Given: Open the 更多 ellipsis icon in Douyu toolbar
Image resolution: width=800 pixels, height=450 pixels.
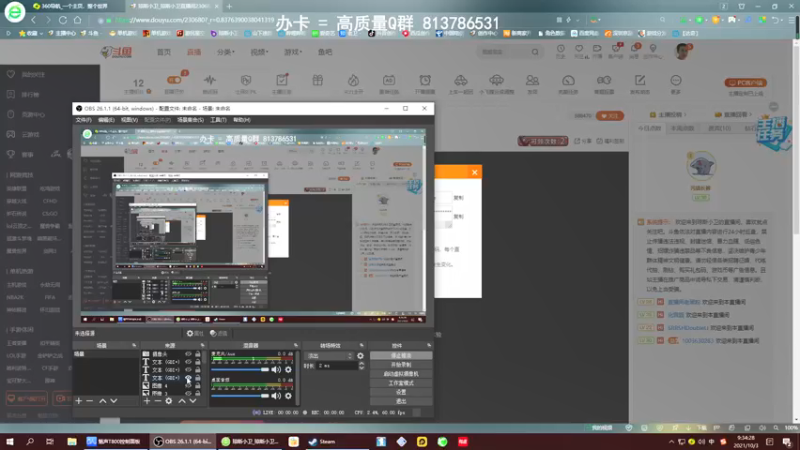Looking at the screenshot, I should 676,81.
